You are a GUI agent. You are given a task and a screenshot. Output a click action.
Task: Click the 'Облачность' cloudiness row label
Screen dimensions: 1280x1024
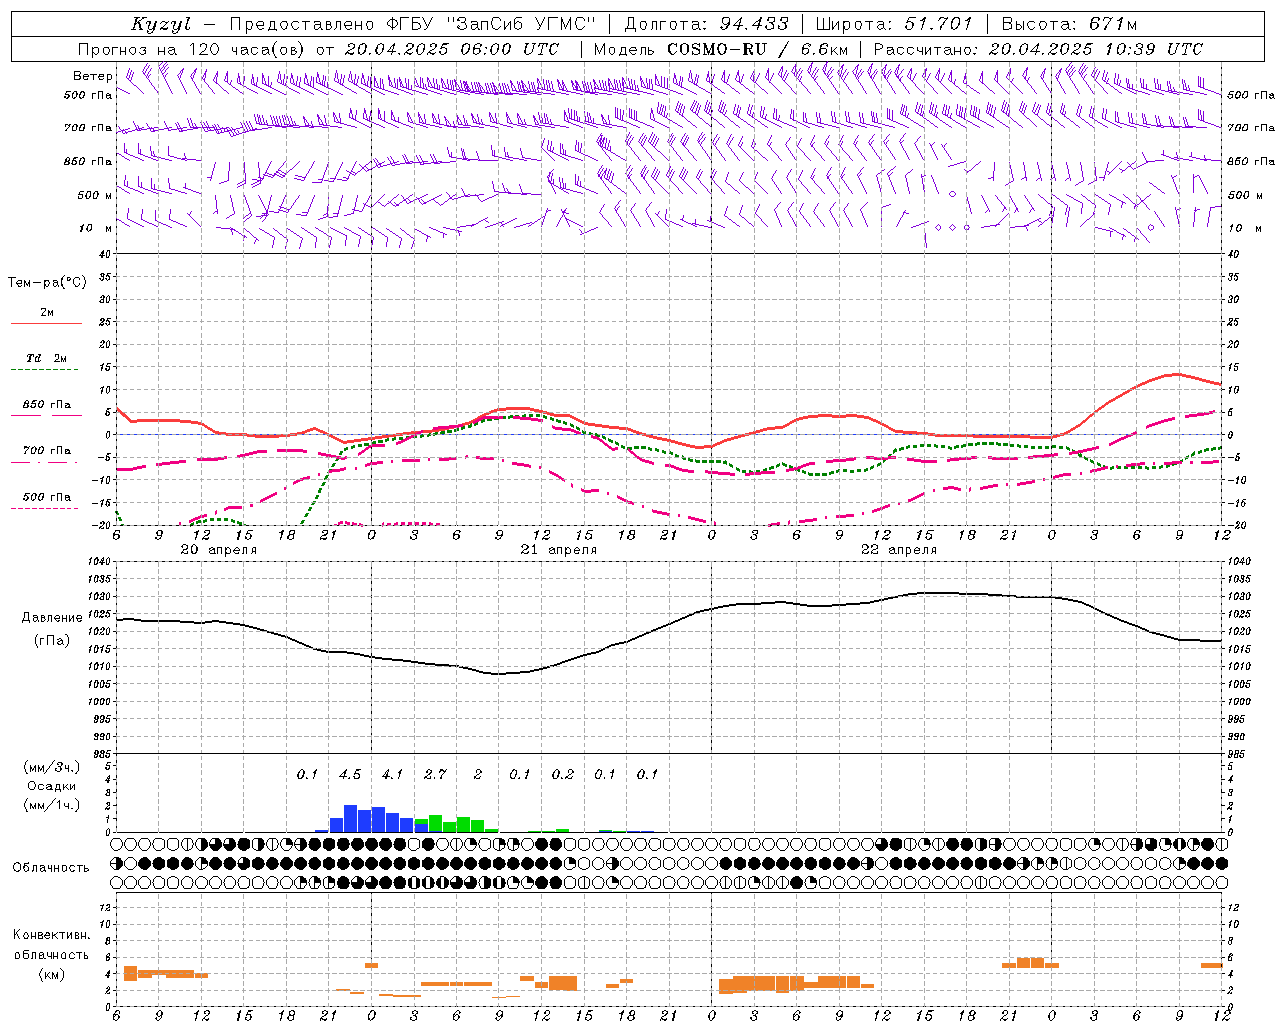point(51,867)
